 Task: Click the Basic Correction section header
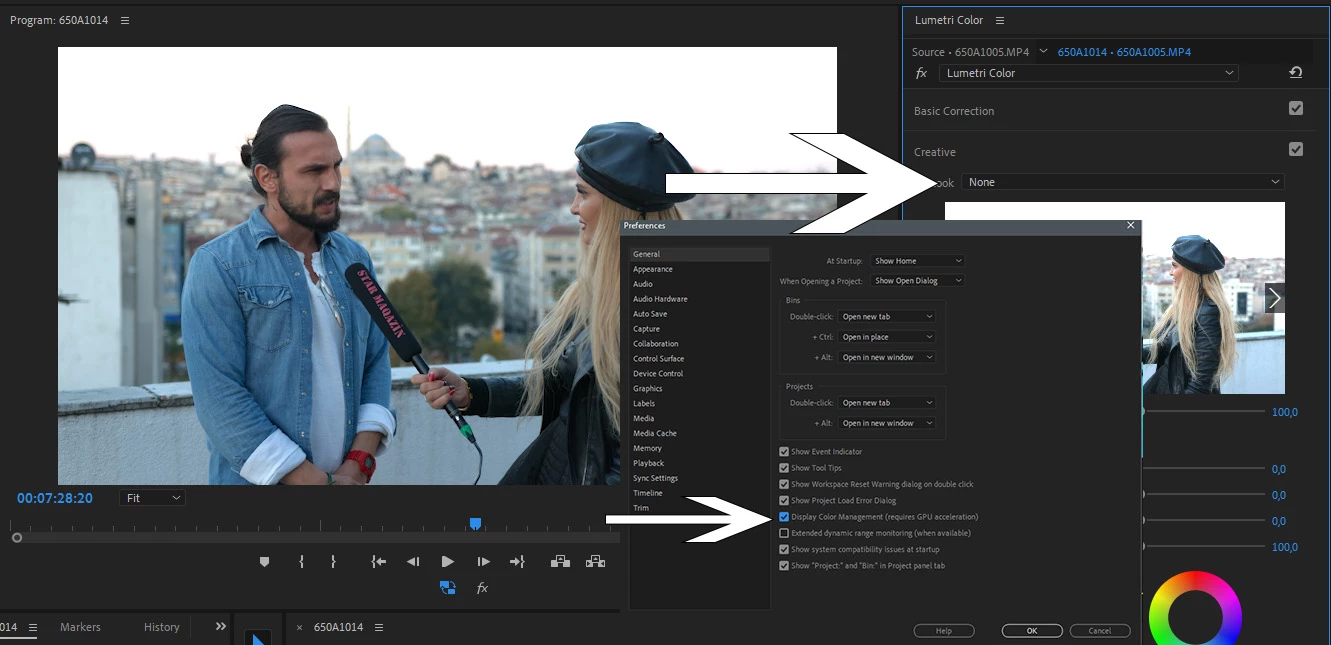pos(954,111)
